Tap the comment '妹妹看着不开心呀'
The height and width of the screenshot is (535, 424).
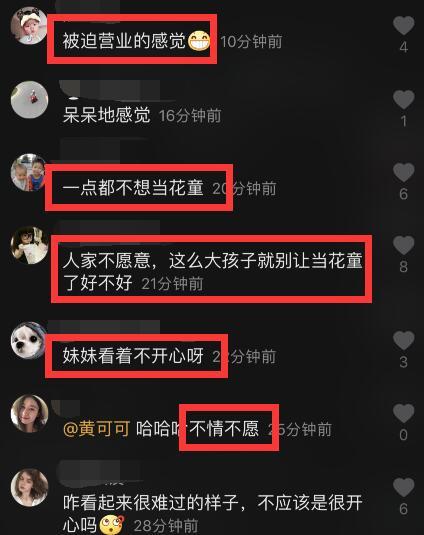(133, 356)
